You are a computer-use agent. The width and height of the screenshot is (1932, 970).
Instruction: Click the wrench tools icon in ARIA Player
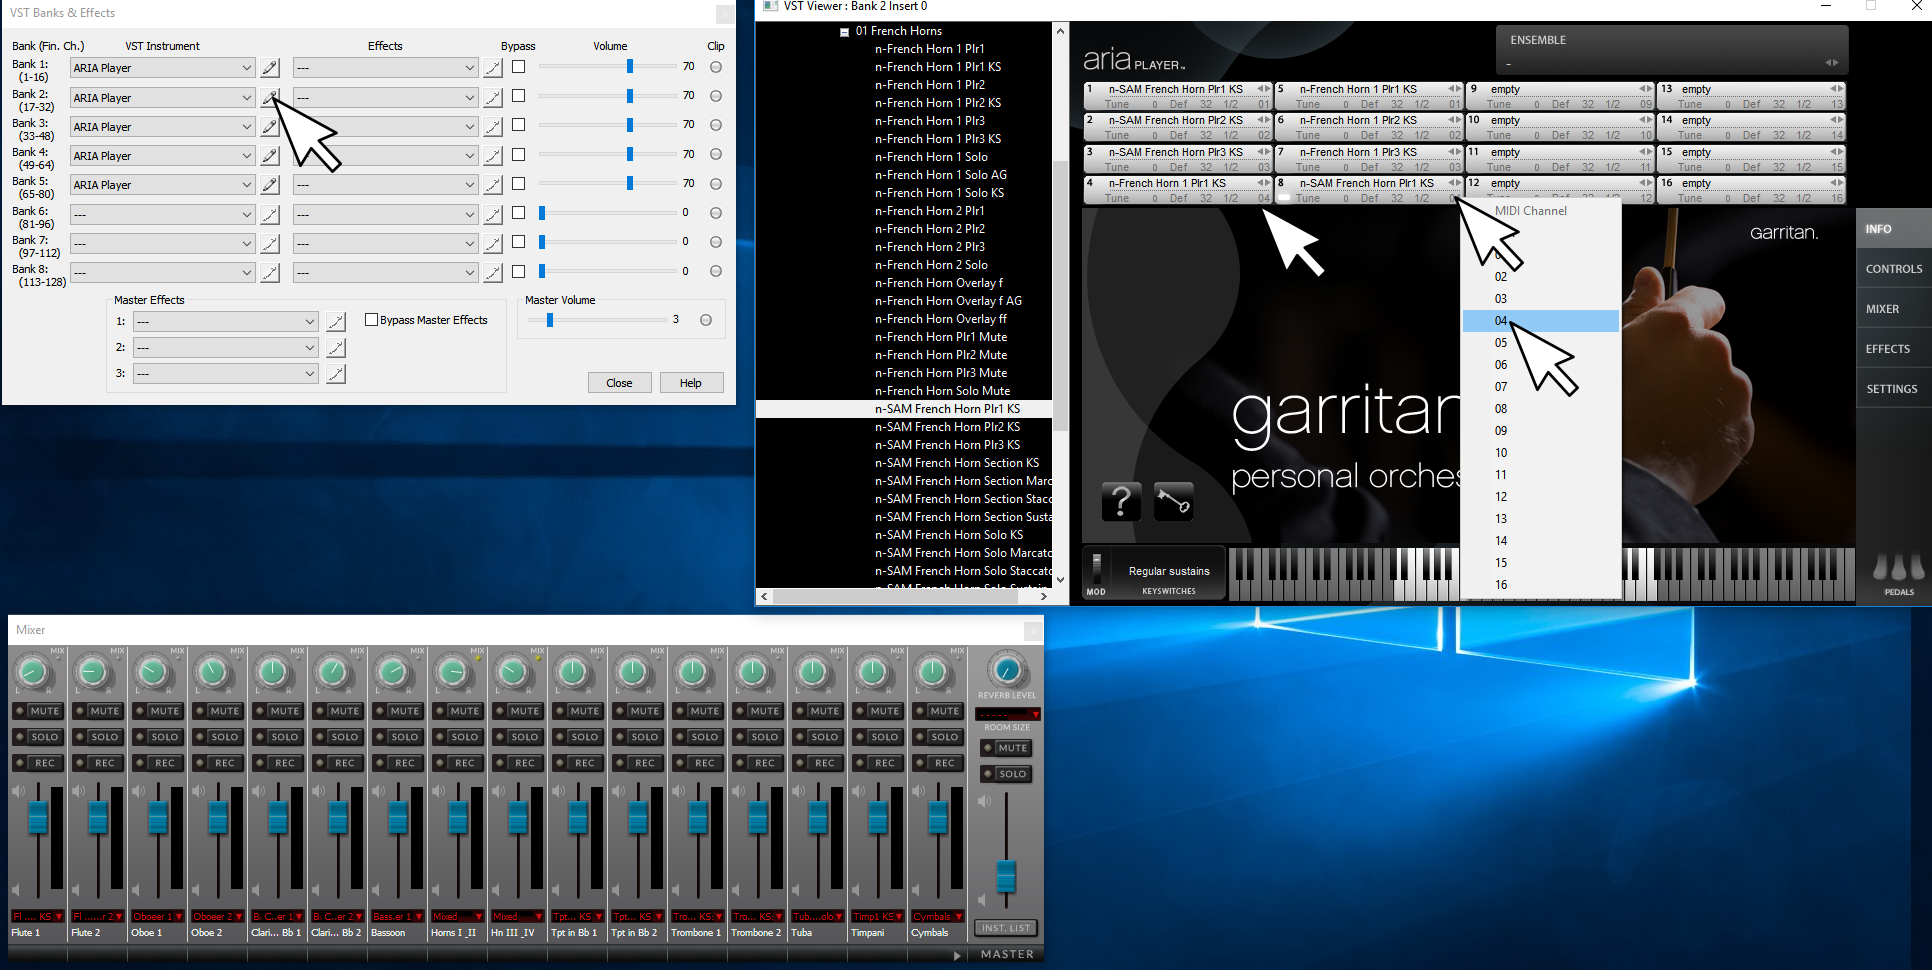pyautogui.click(x=1173, y=500)
